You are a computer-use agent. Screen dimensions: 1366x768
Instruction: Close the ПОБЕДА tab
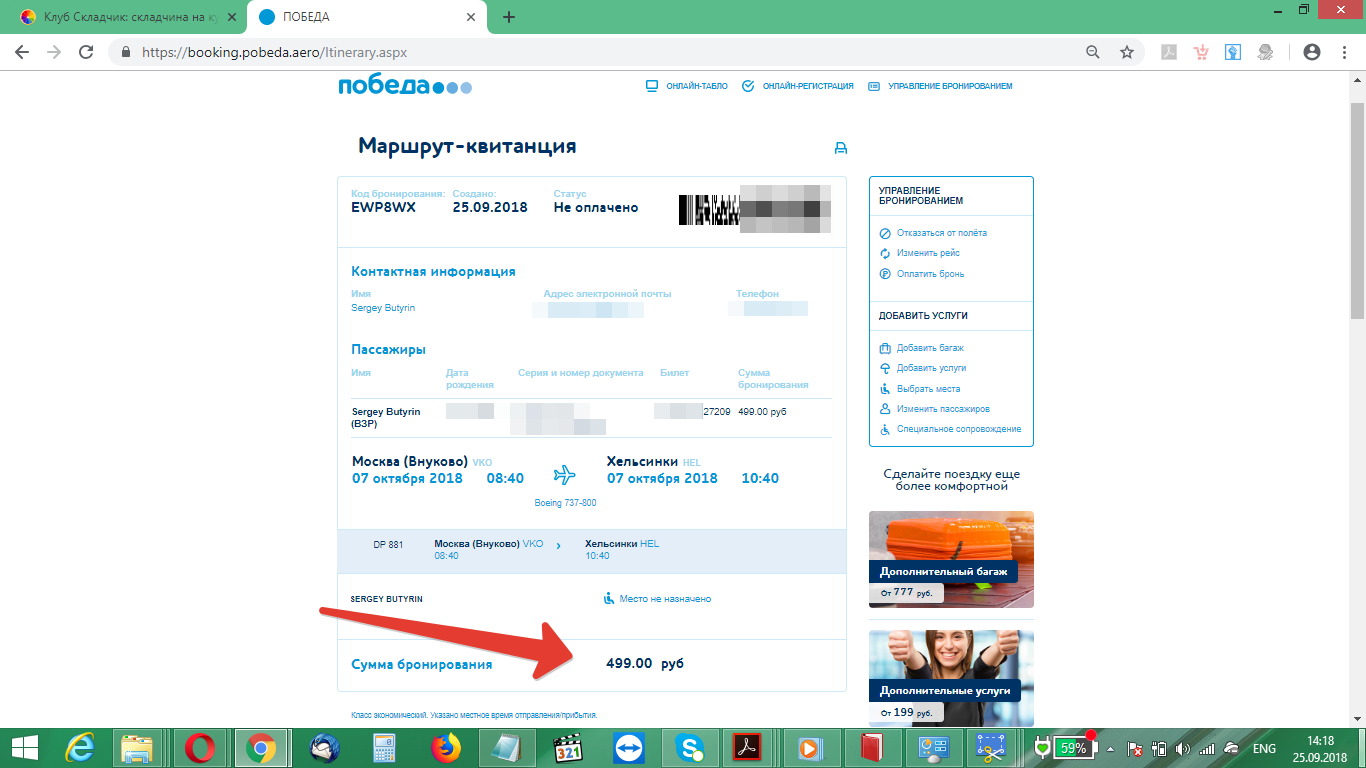point(471,17)
